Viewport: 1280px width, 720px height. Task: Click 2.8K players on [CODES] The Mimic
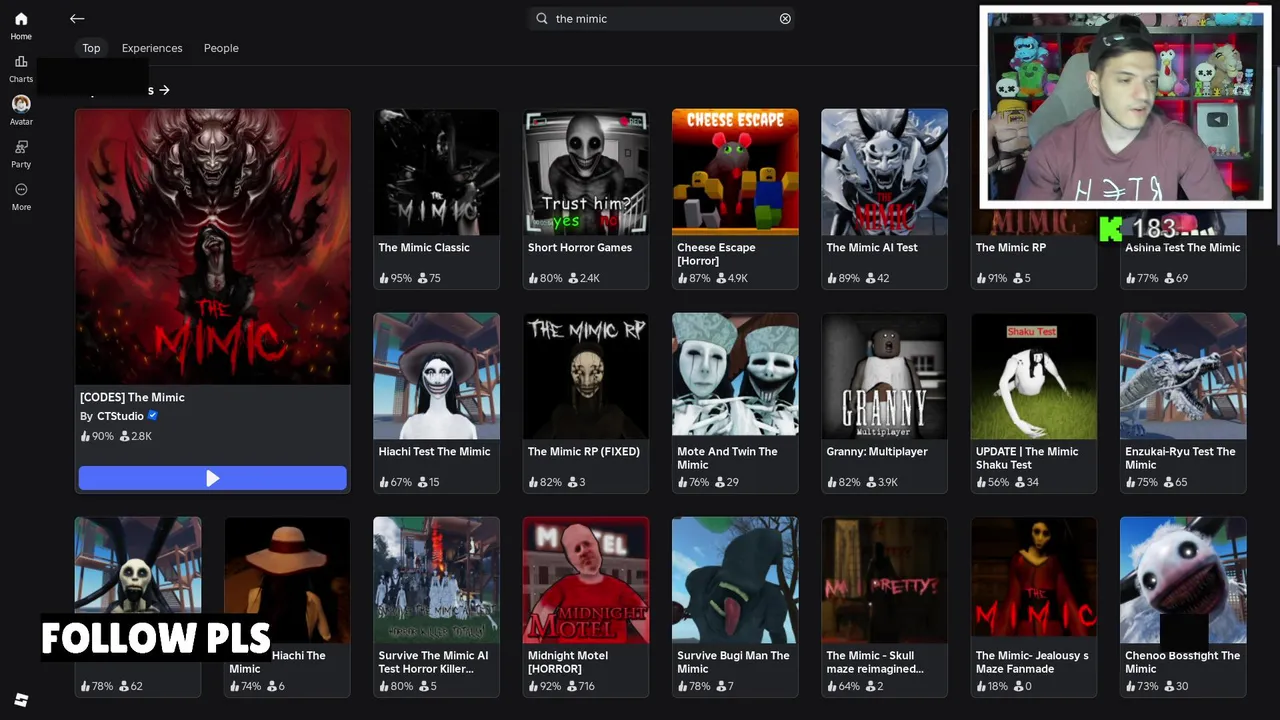pyautogui.click(x=136, y=436)
